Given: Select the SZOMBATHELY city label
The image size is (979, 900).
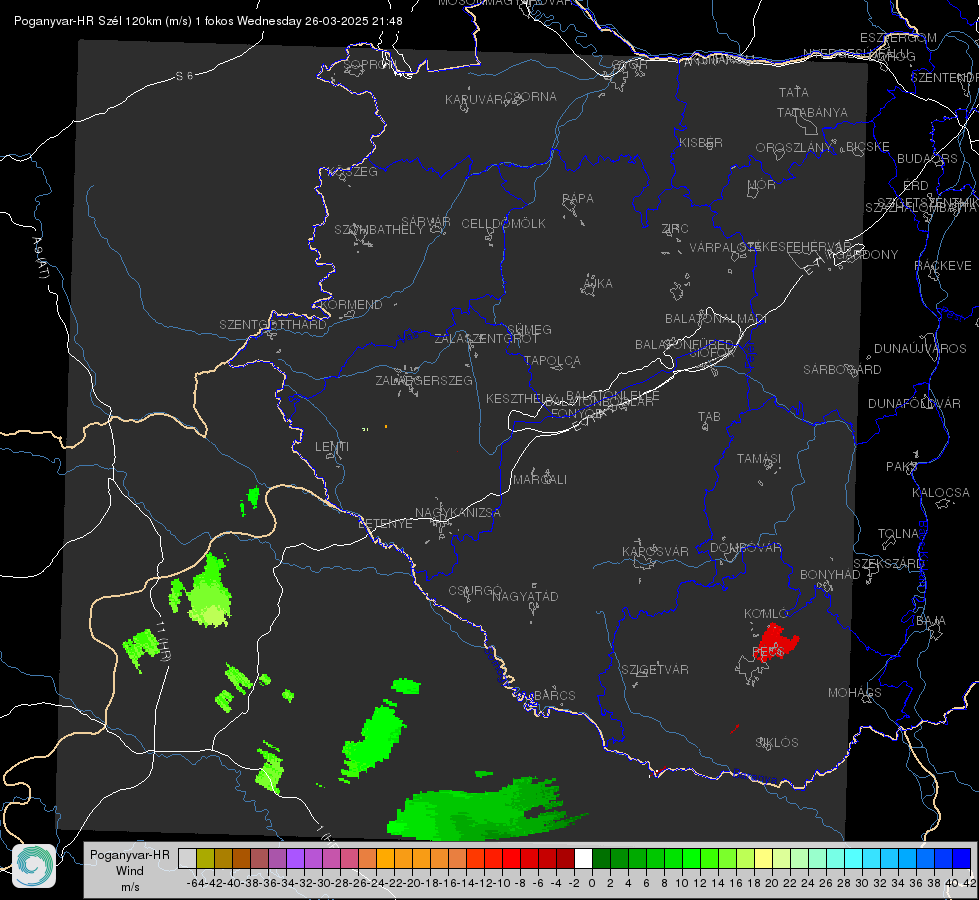Looking at the screenshot, I should point(379,230).
